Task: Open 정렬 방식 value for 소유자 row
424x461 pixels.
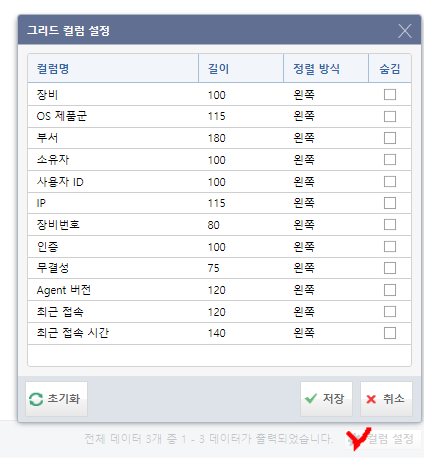Action: click(x=304, y=160)
